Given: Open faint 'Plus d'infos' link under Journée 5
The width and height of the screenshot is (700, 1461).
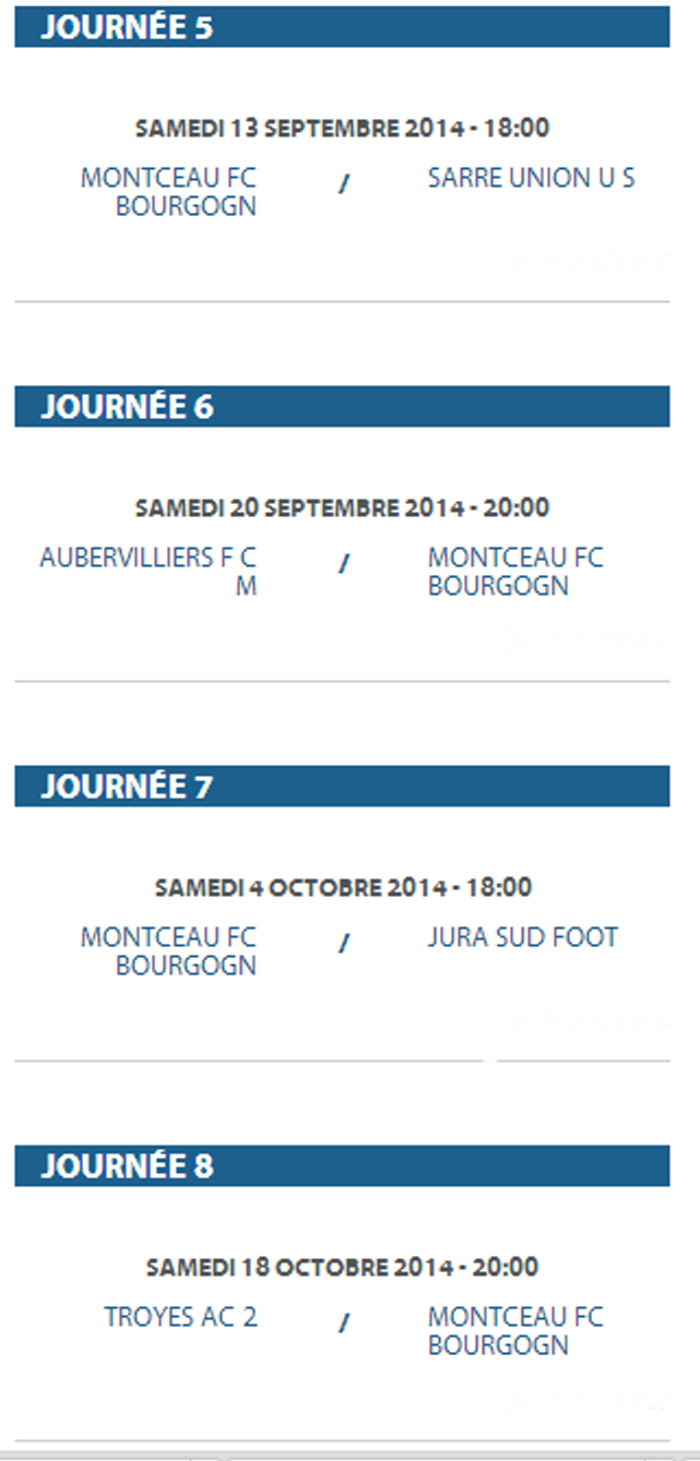Looking at the screenshot, I should (590, 261).
